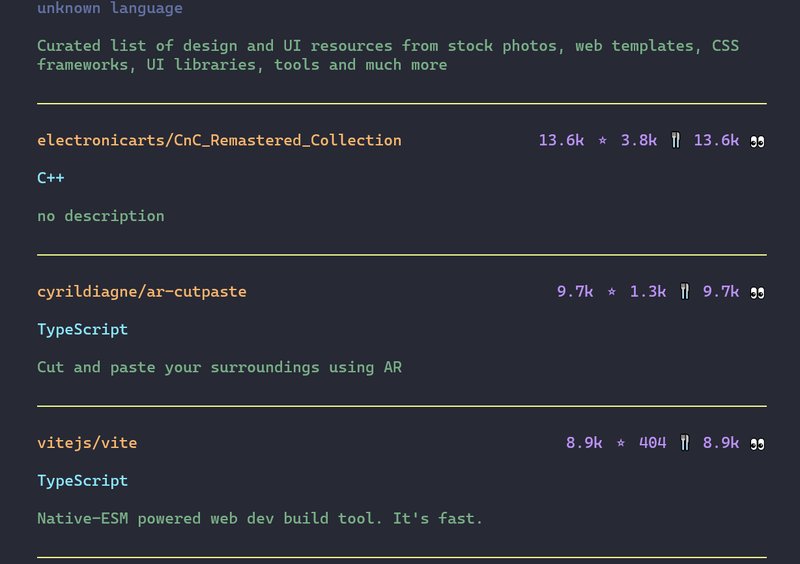Open the vitejs/vite repository link
The height and width of the screenshot is (564, 800).
click(87, 443)
